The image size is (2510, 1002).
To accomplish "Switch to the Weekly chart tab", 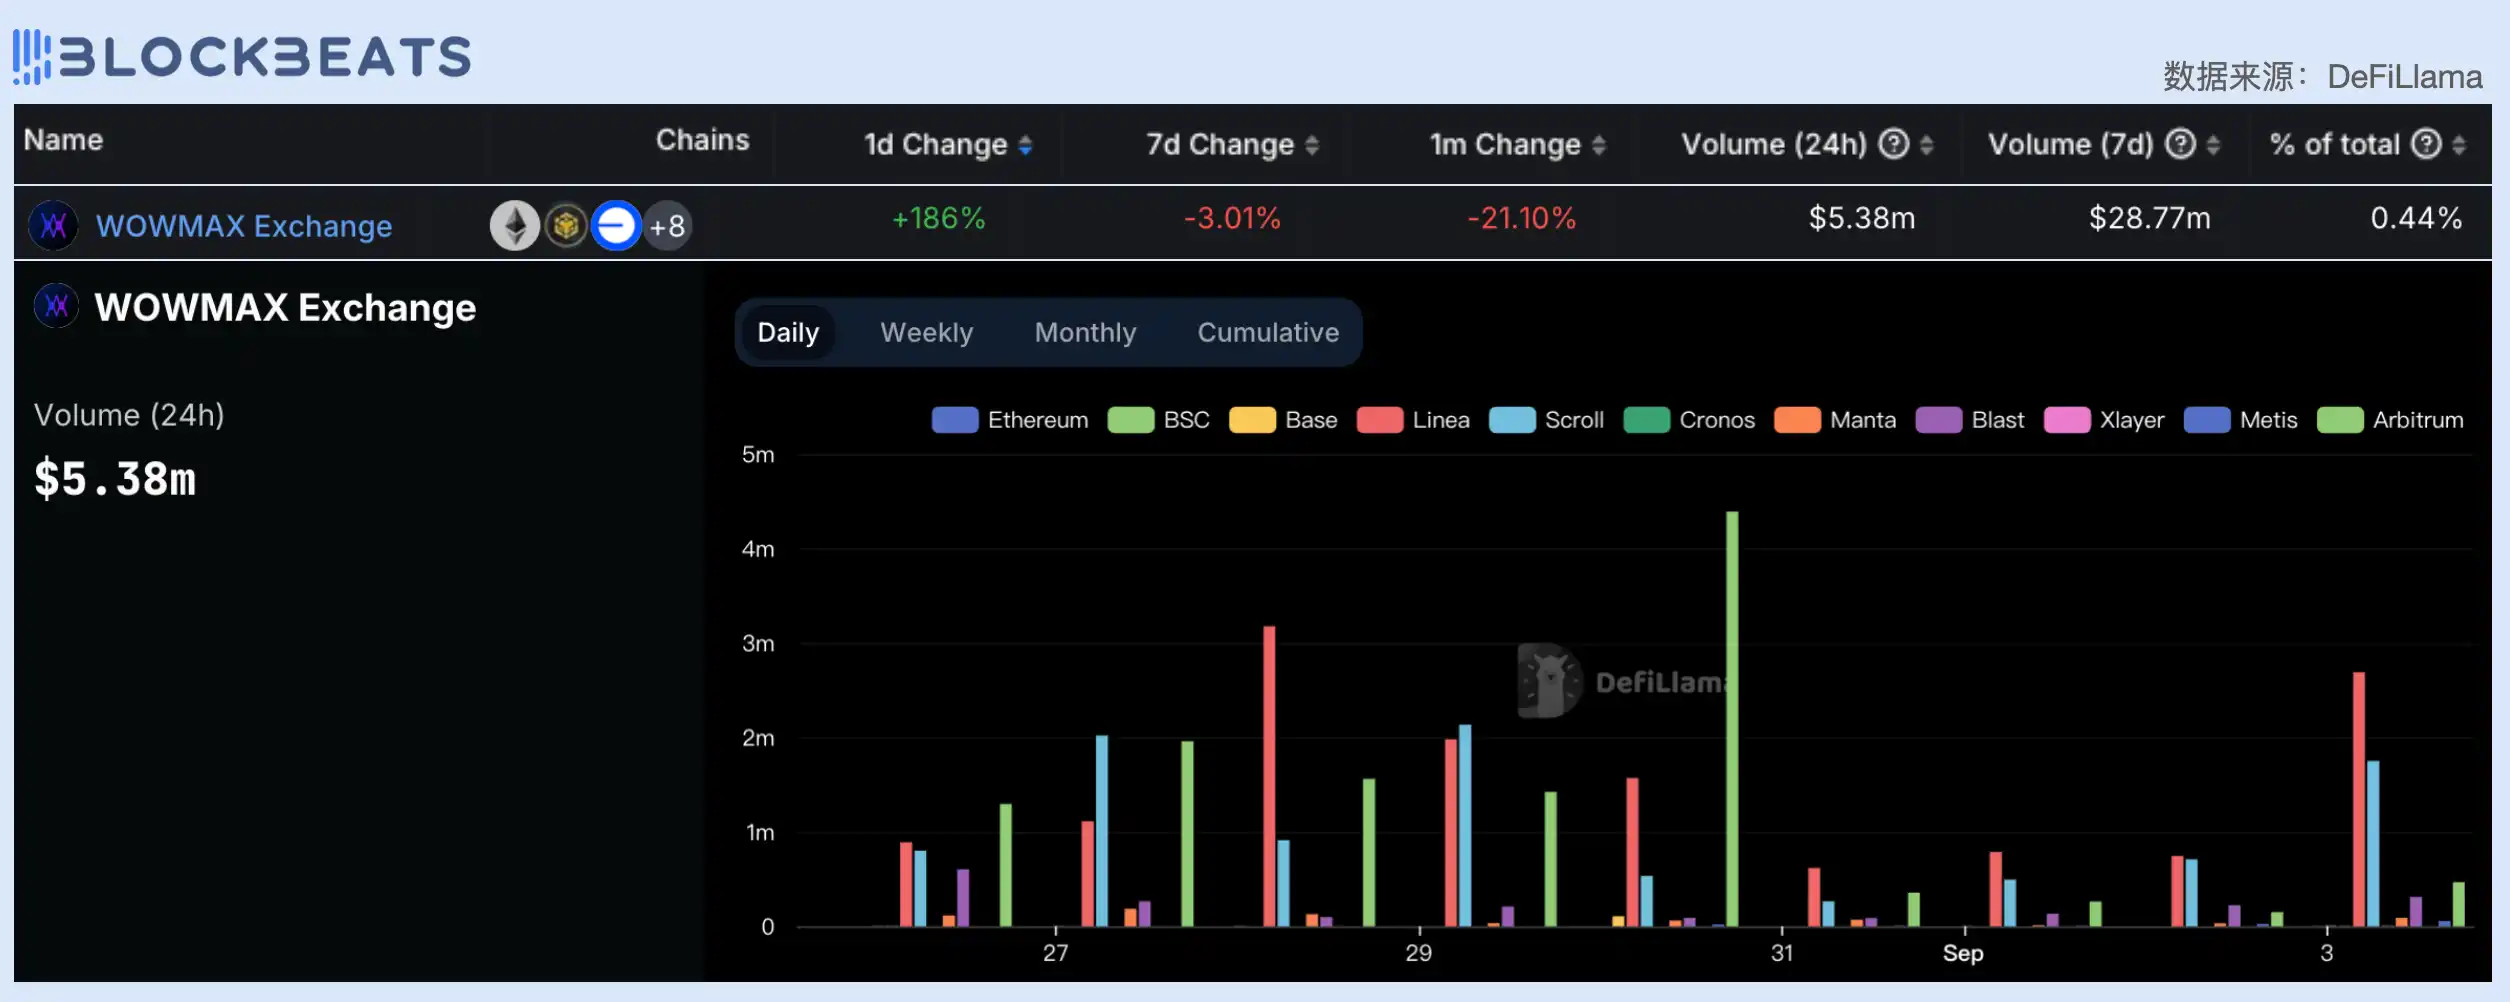I will click(x=926, y=333).
